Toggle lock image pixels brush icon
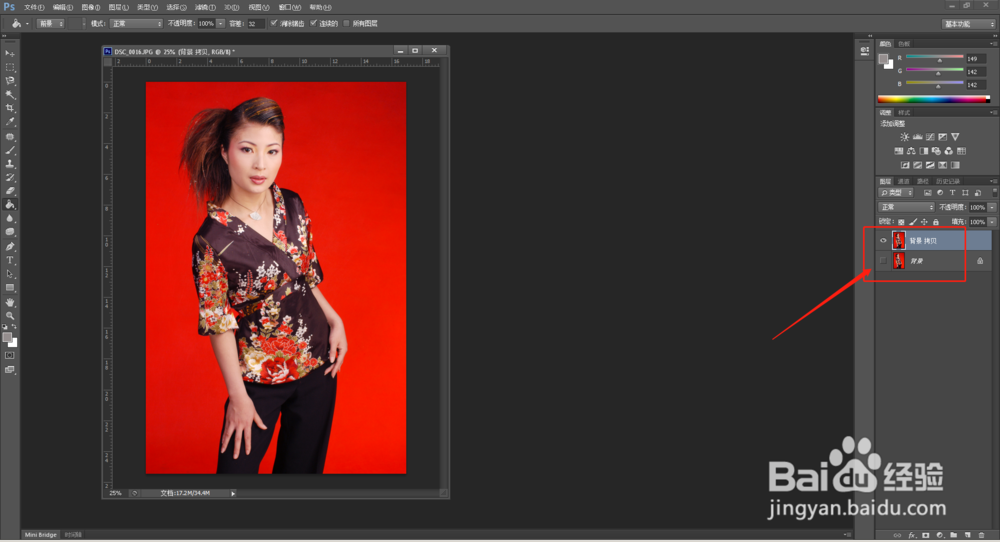 click(x=913, y=222)
